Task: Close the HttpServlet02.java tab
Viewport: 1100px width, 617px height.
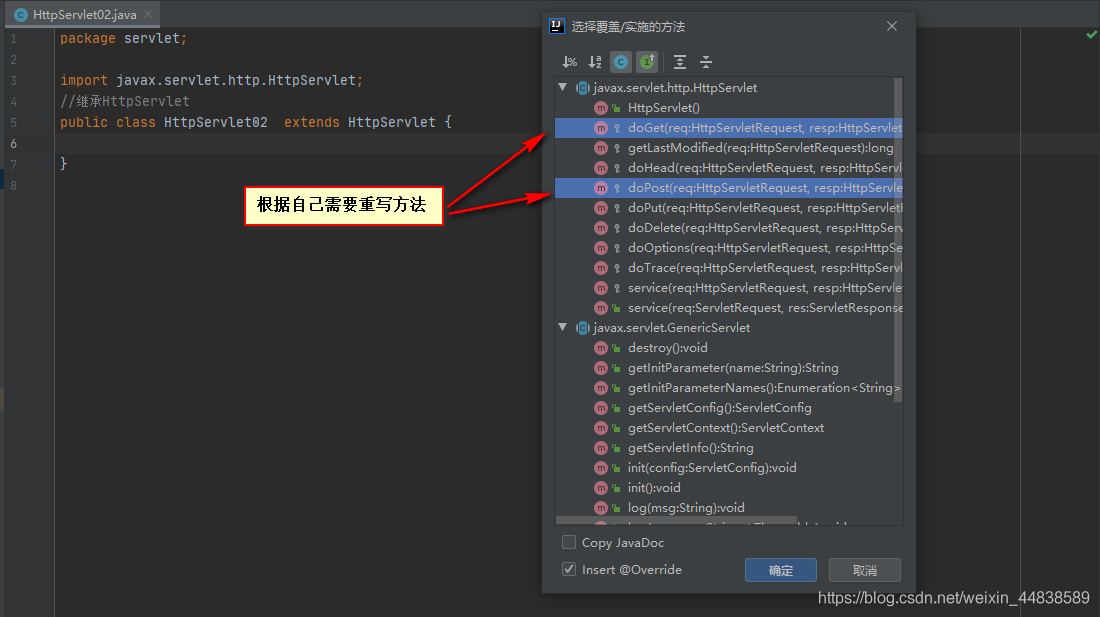Action: coord(148,14)
